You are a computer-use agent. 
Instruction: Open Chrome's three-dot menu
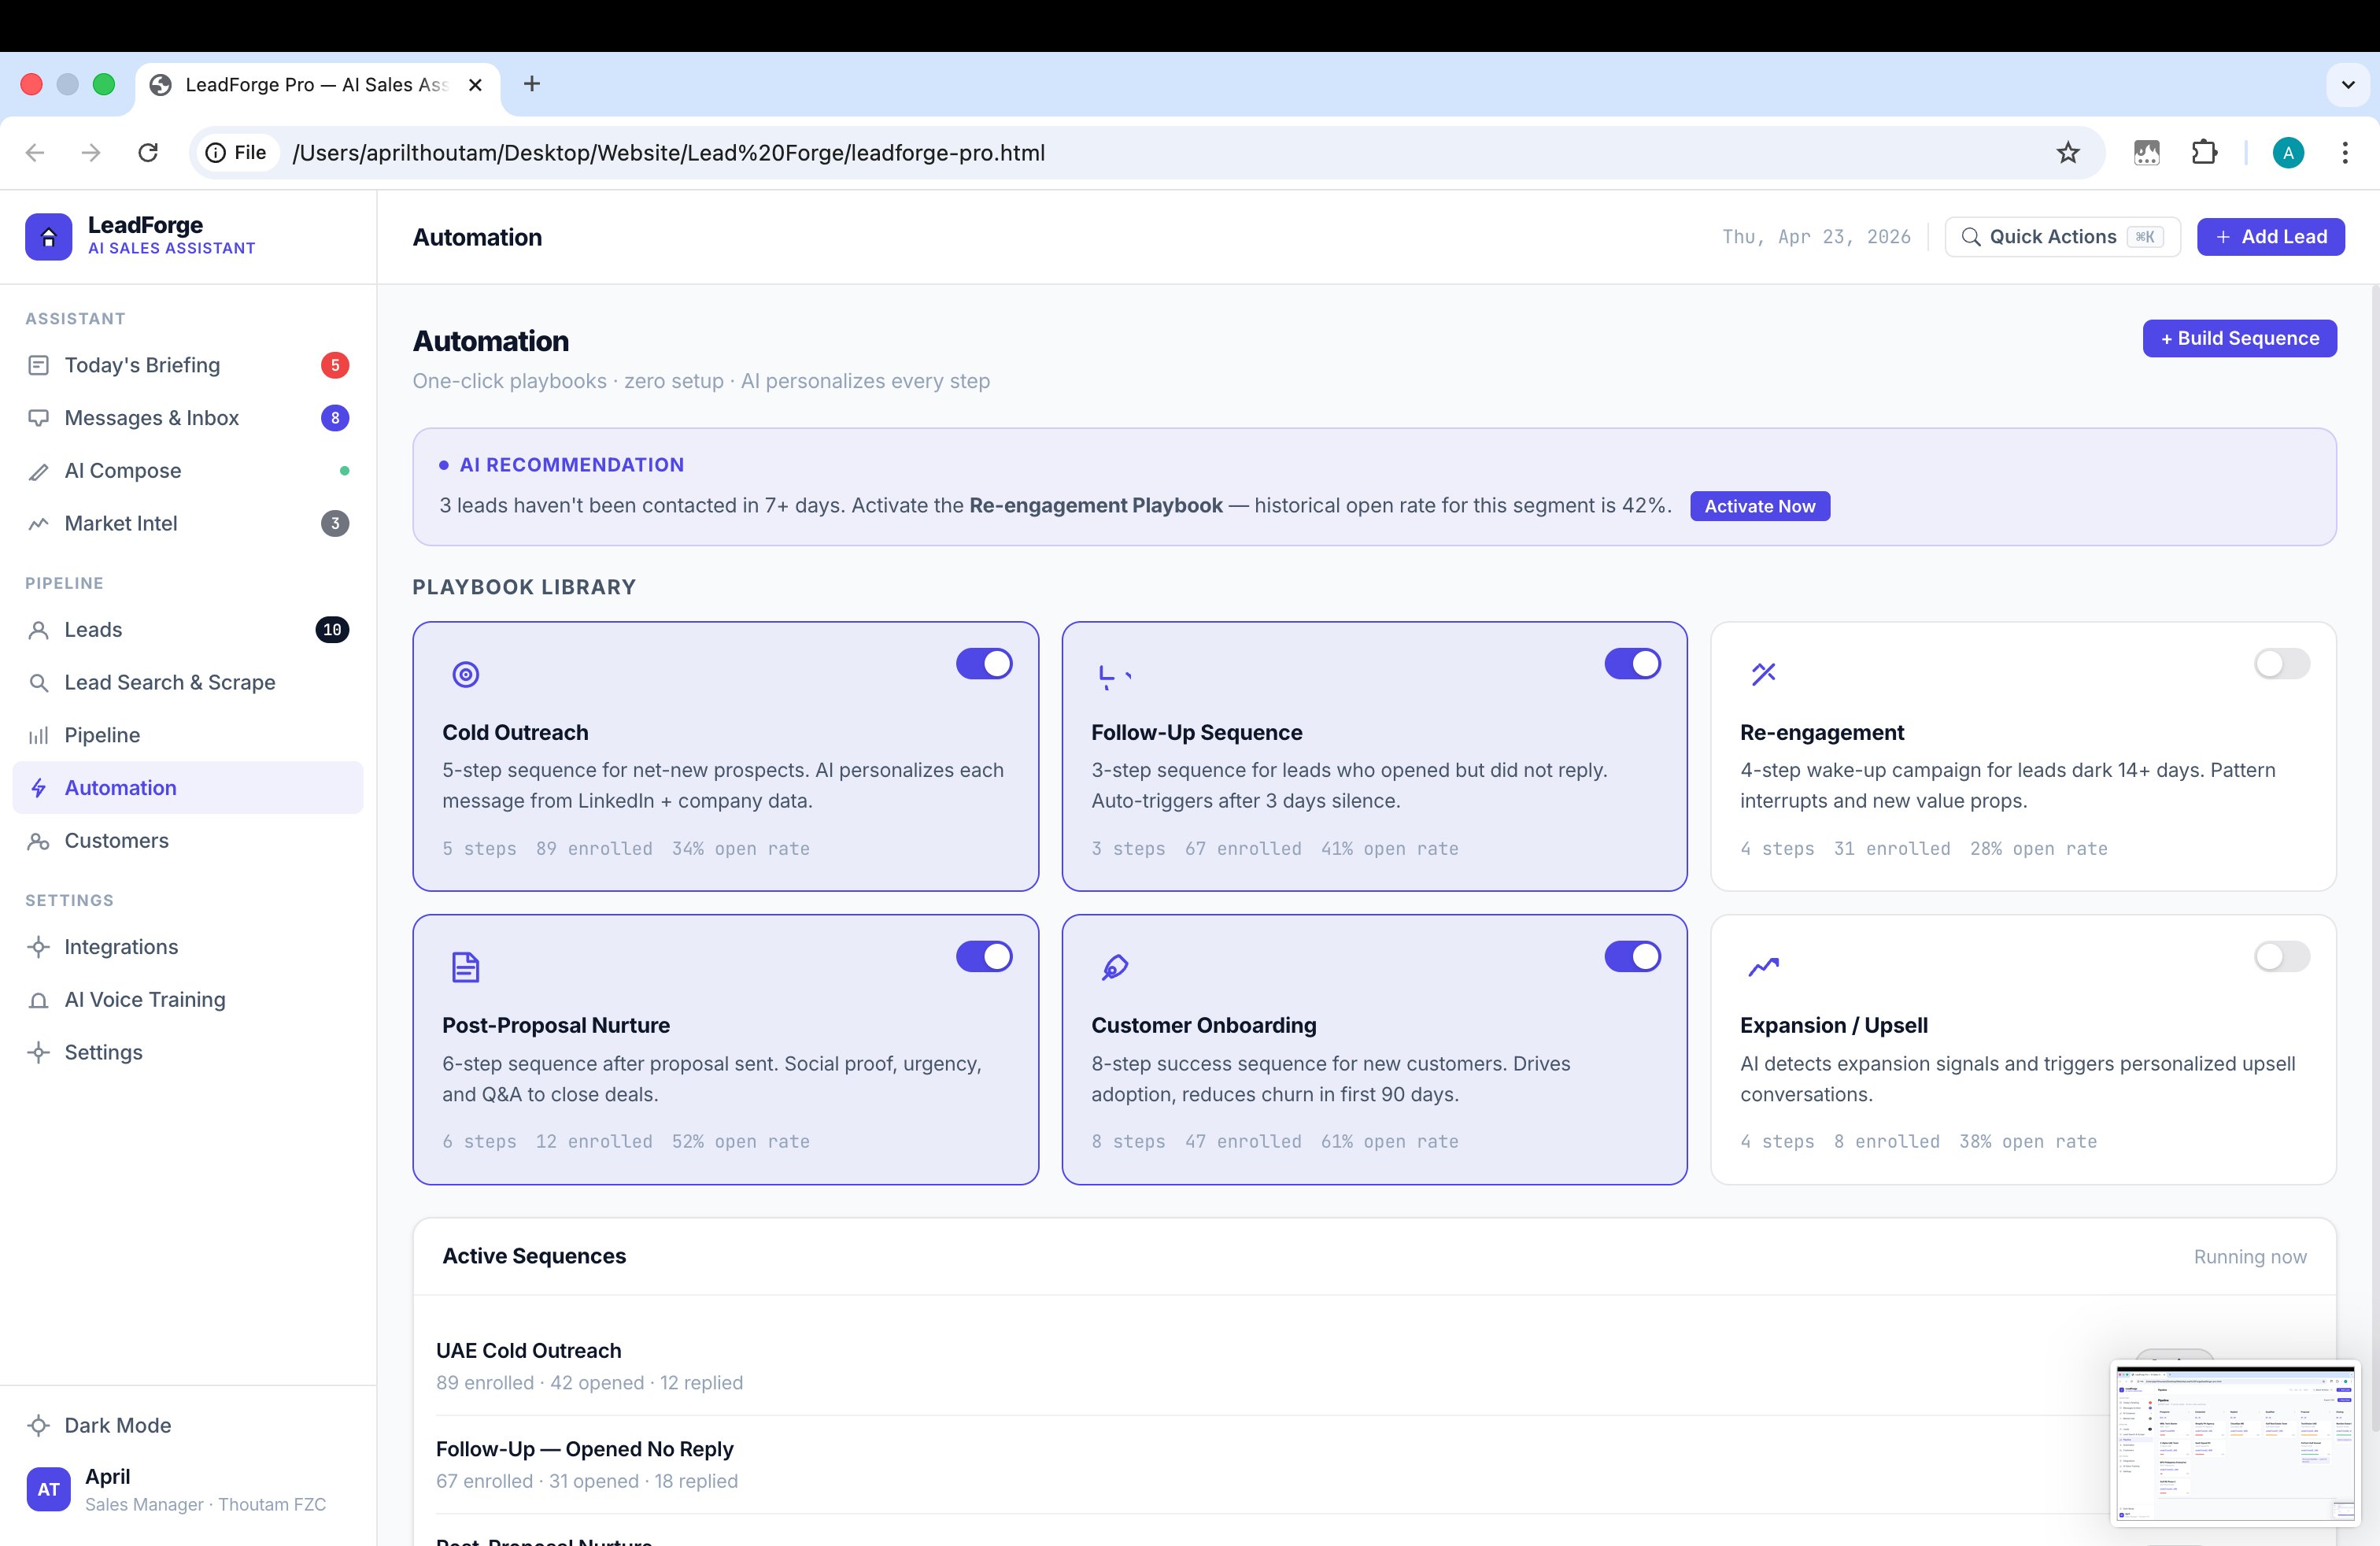2344,153
